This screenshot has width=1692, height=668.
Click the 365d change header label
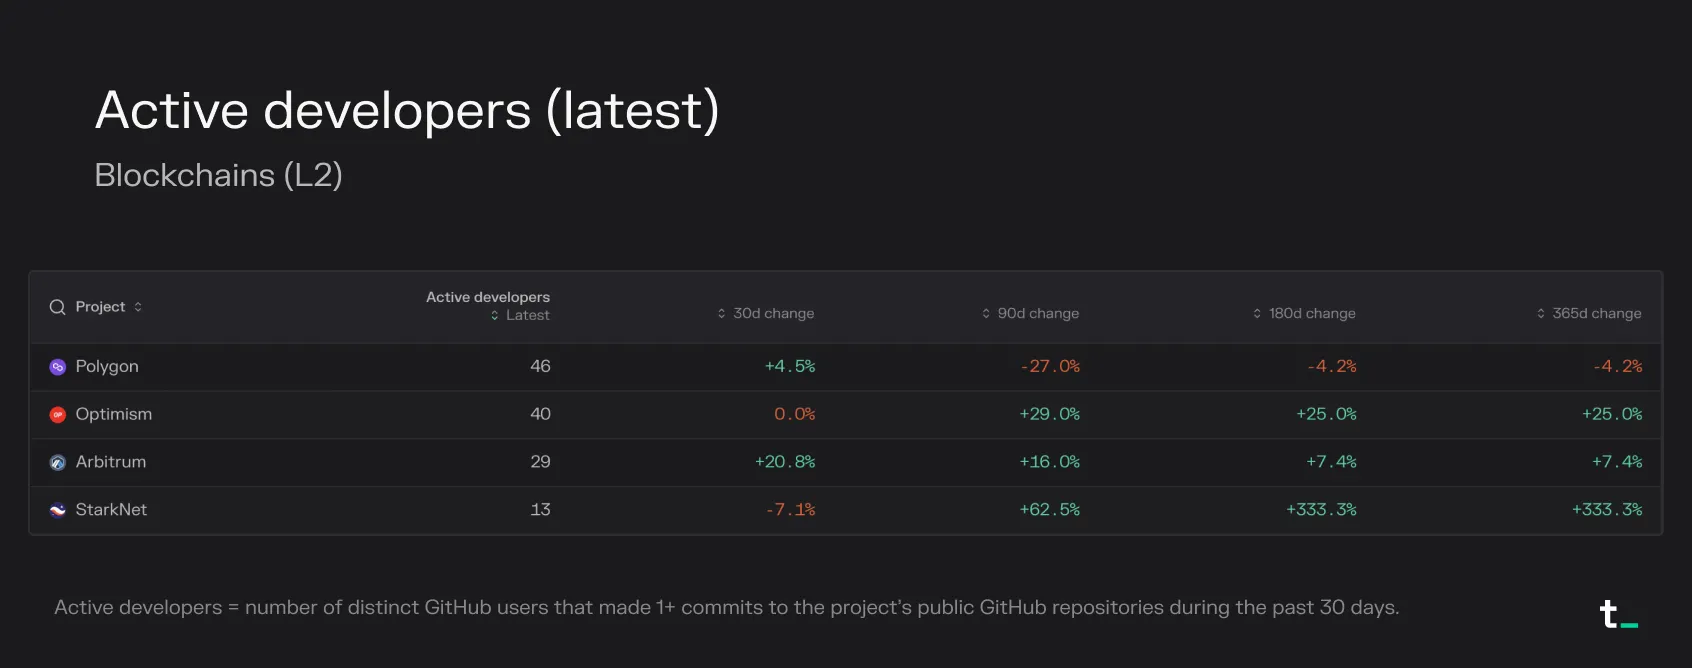(1597, 313)
